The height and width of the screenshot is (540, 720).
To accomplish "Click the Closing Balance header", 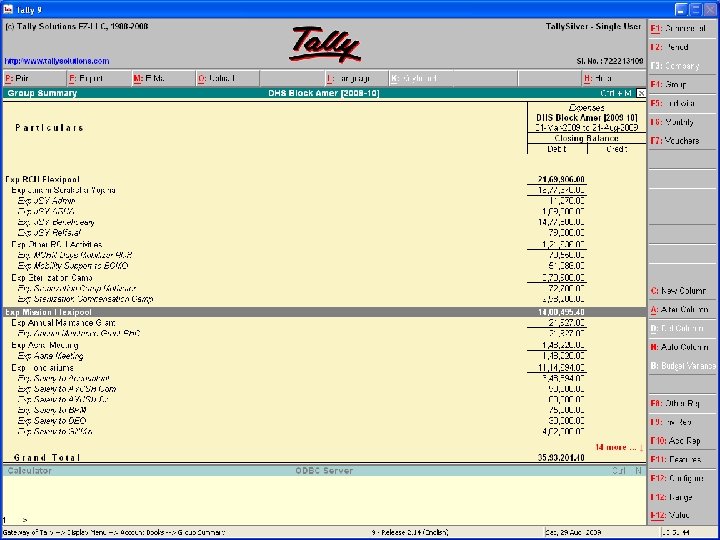I will 586,138.
